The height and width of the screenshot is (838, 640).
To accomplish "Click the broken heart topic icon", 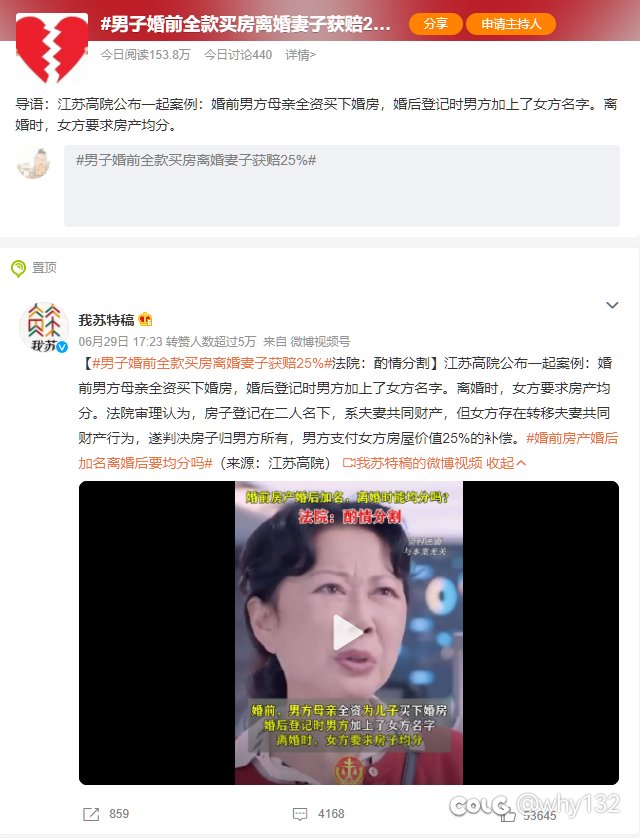I will 52,49.
